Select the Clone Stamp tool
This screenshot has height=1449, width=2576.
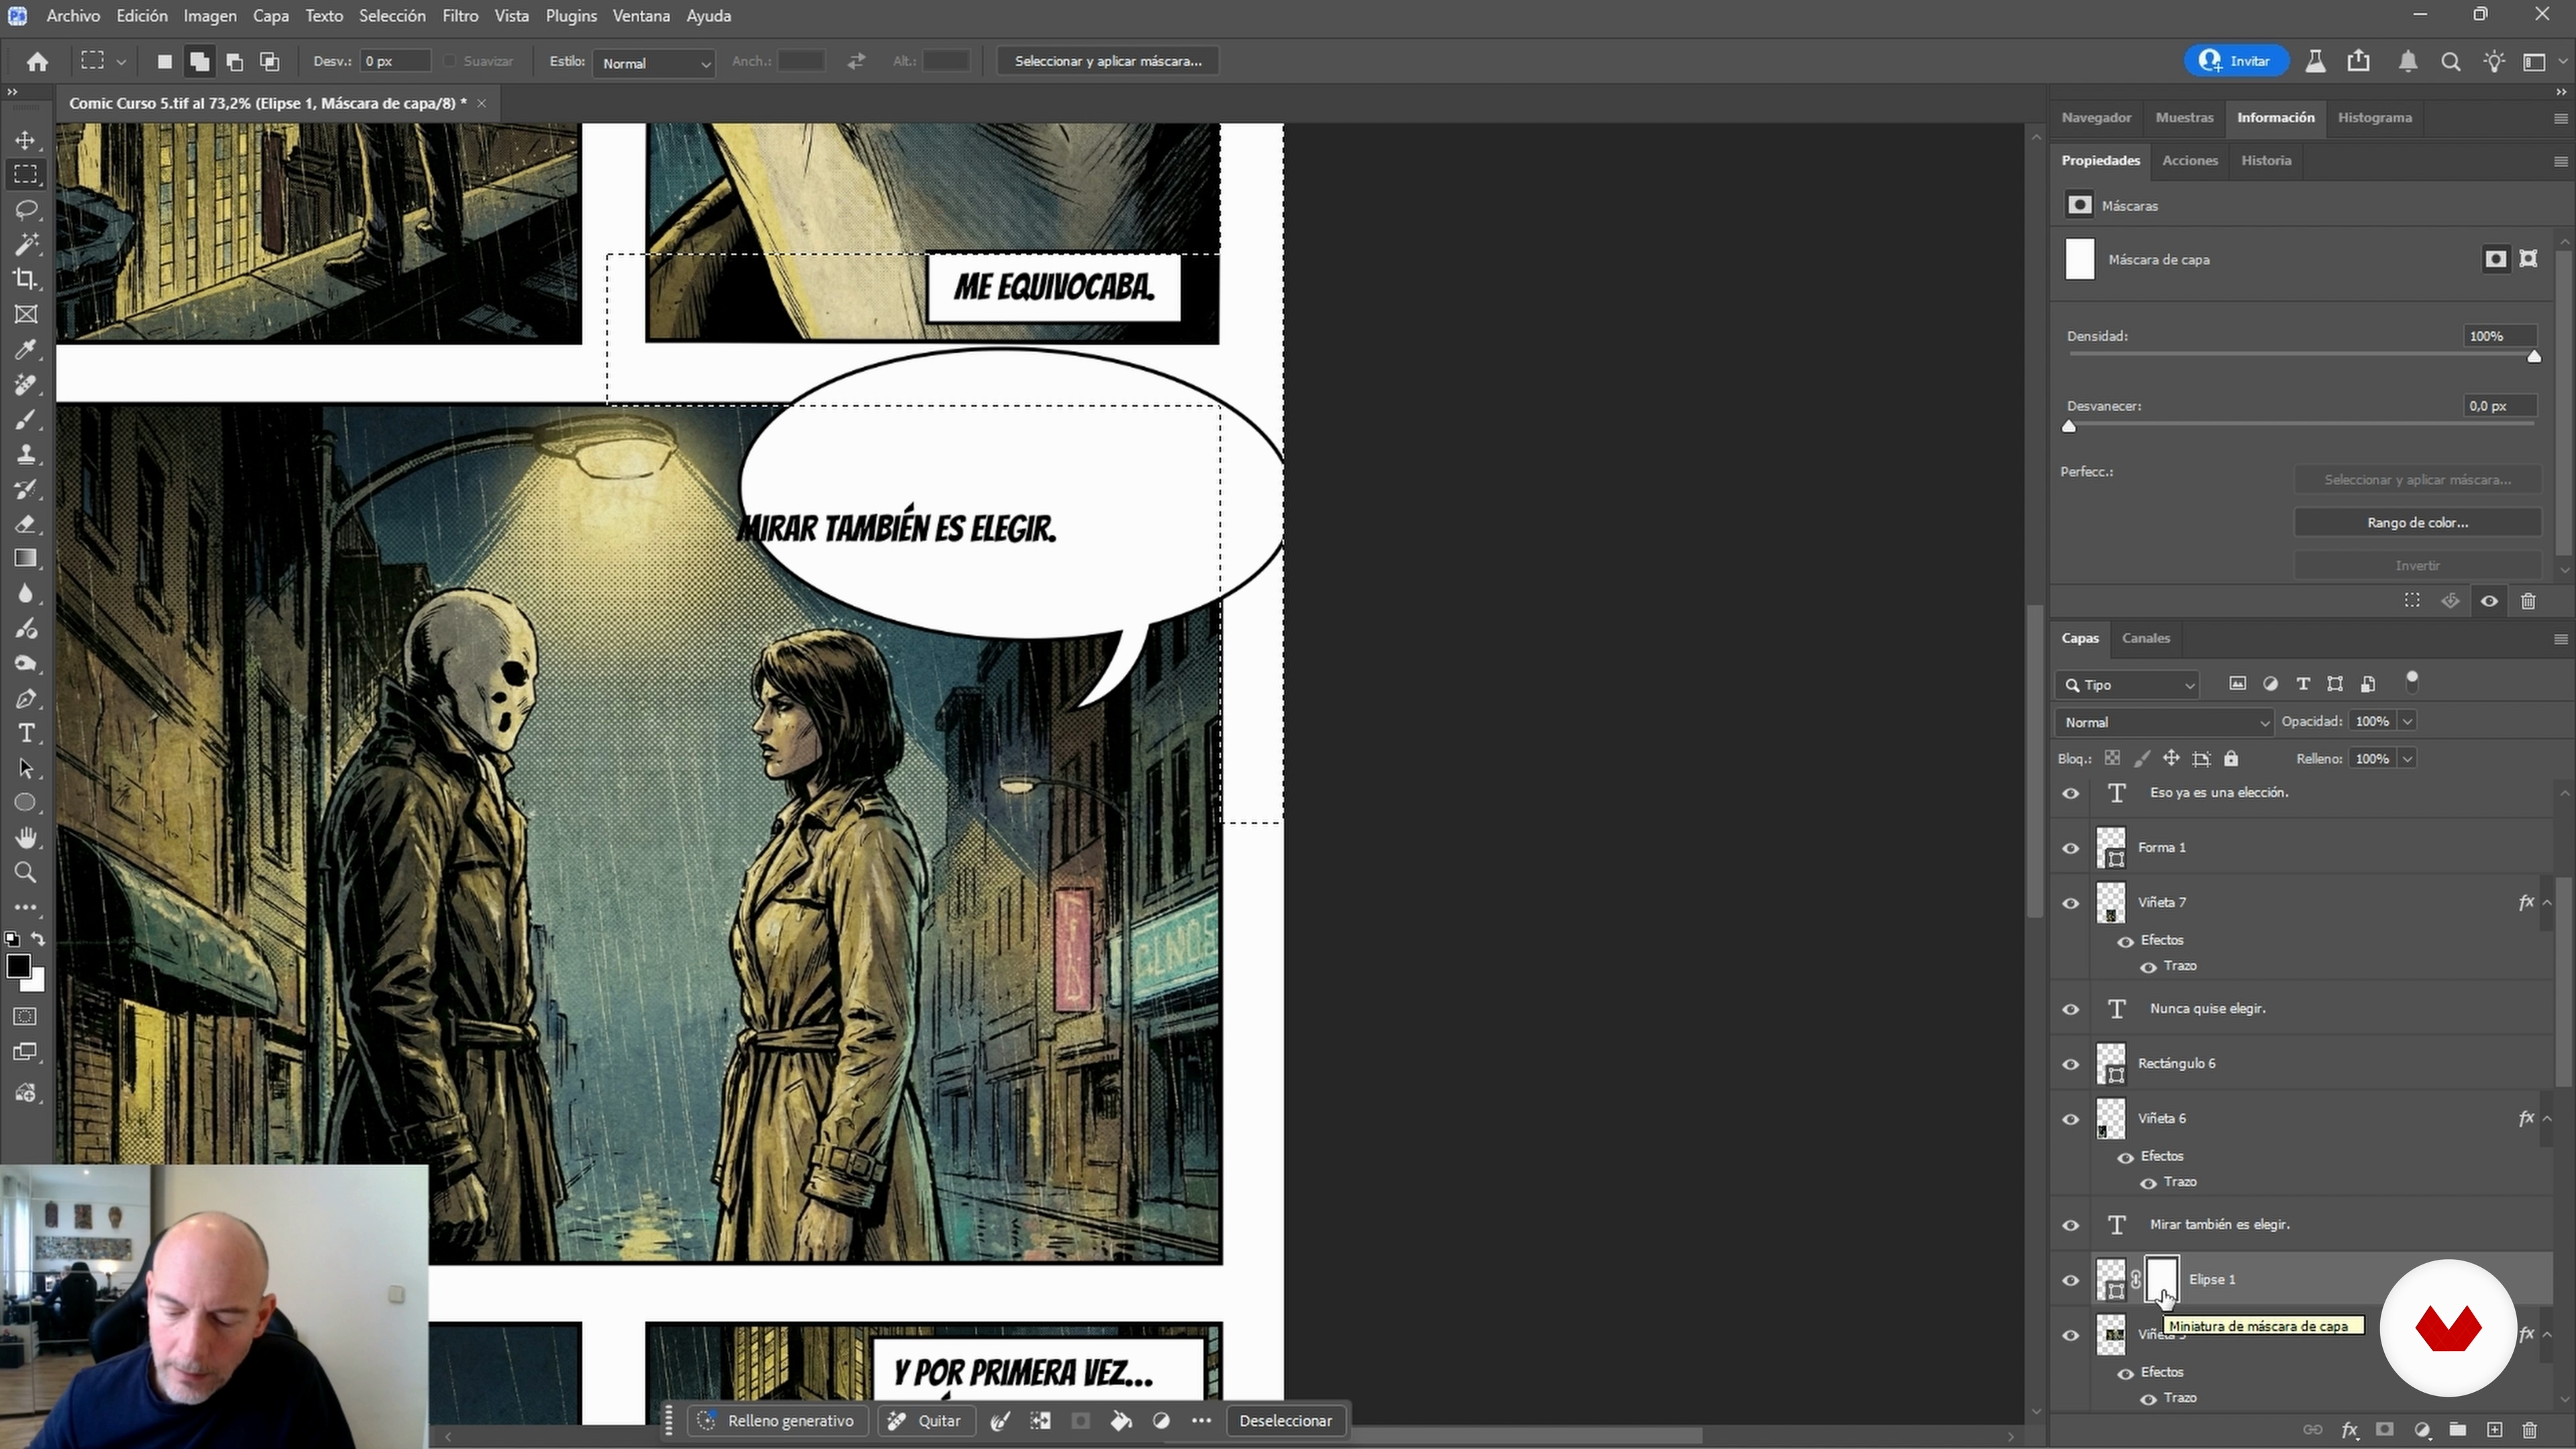click(x=26, y=454)
